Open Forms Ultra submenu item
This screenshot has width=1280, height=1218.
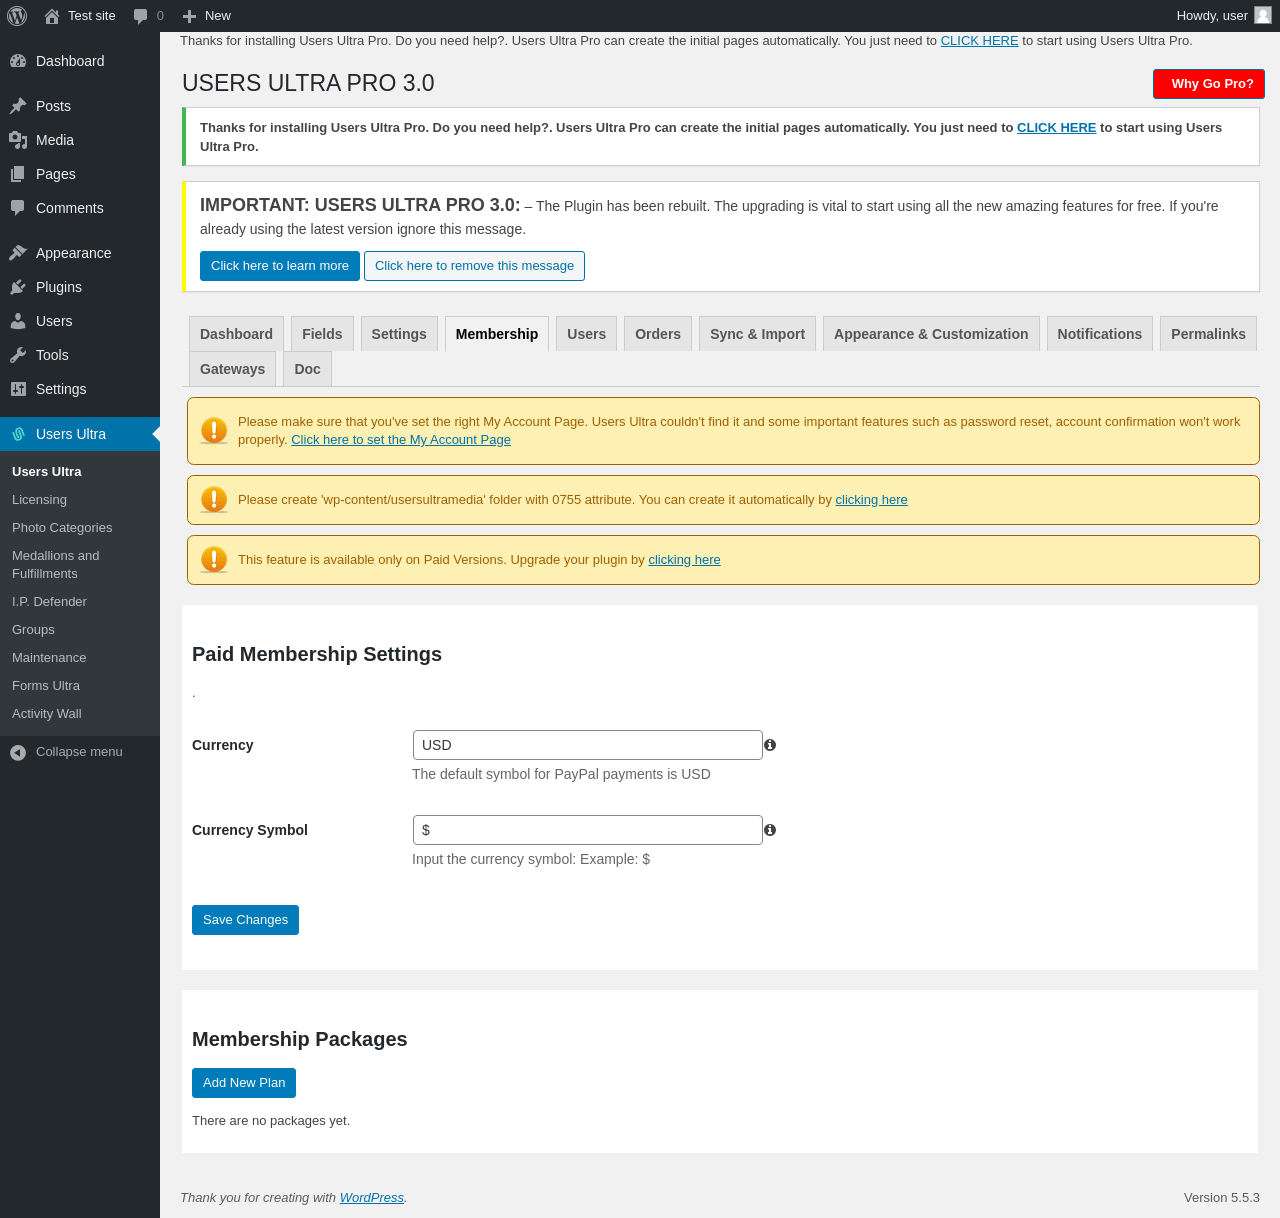[x=80, y=686]
